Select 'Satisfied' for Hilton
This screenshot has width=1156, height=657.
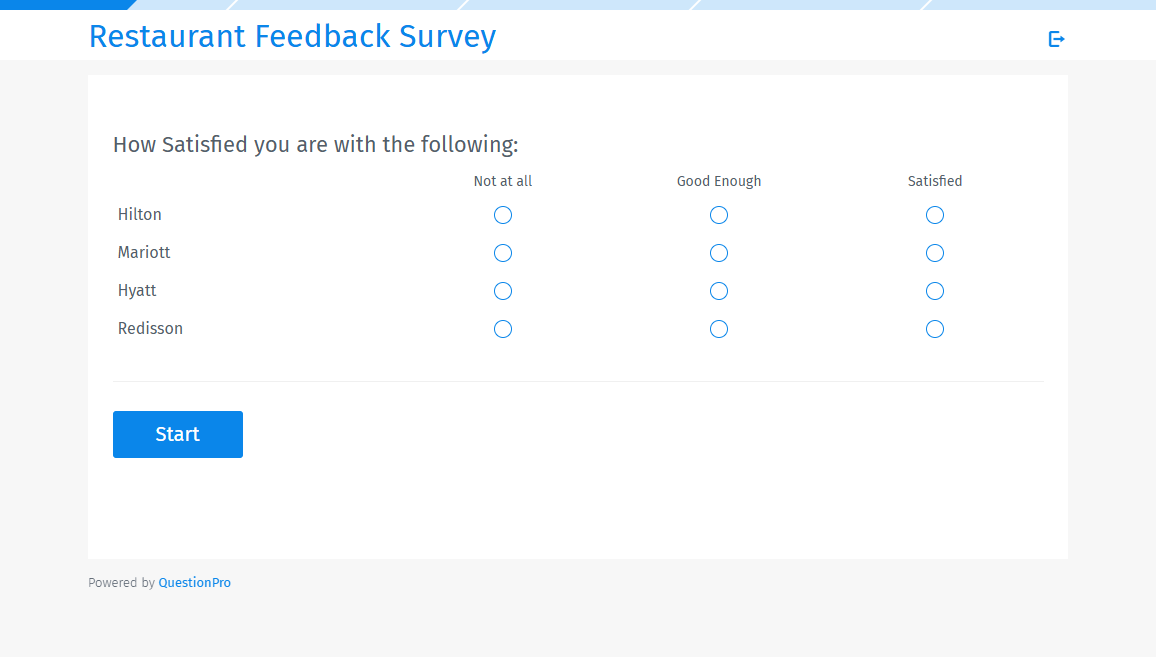(x=934, y=215)
